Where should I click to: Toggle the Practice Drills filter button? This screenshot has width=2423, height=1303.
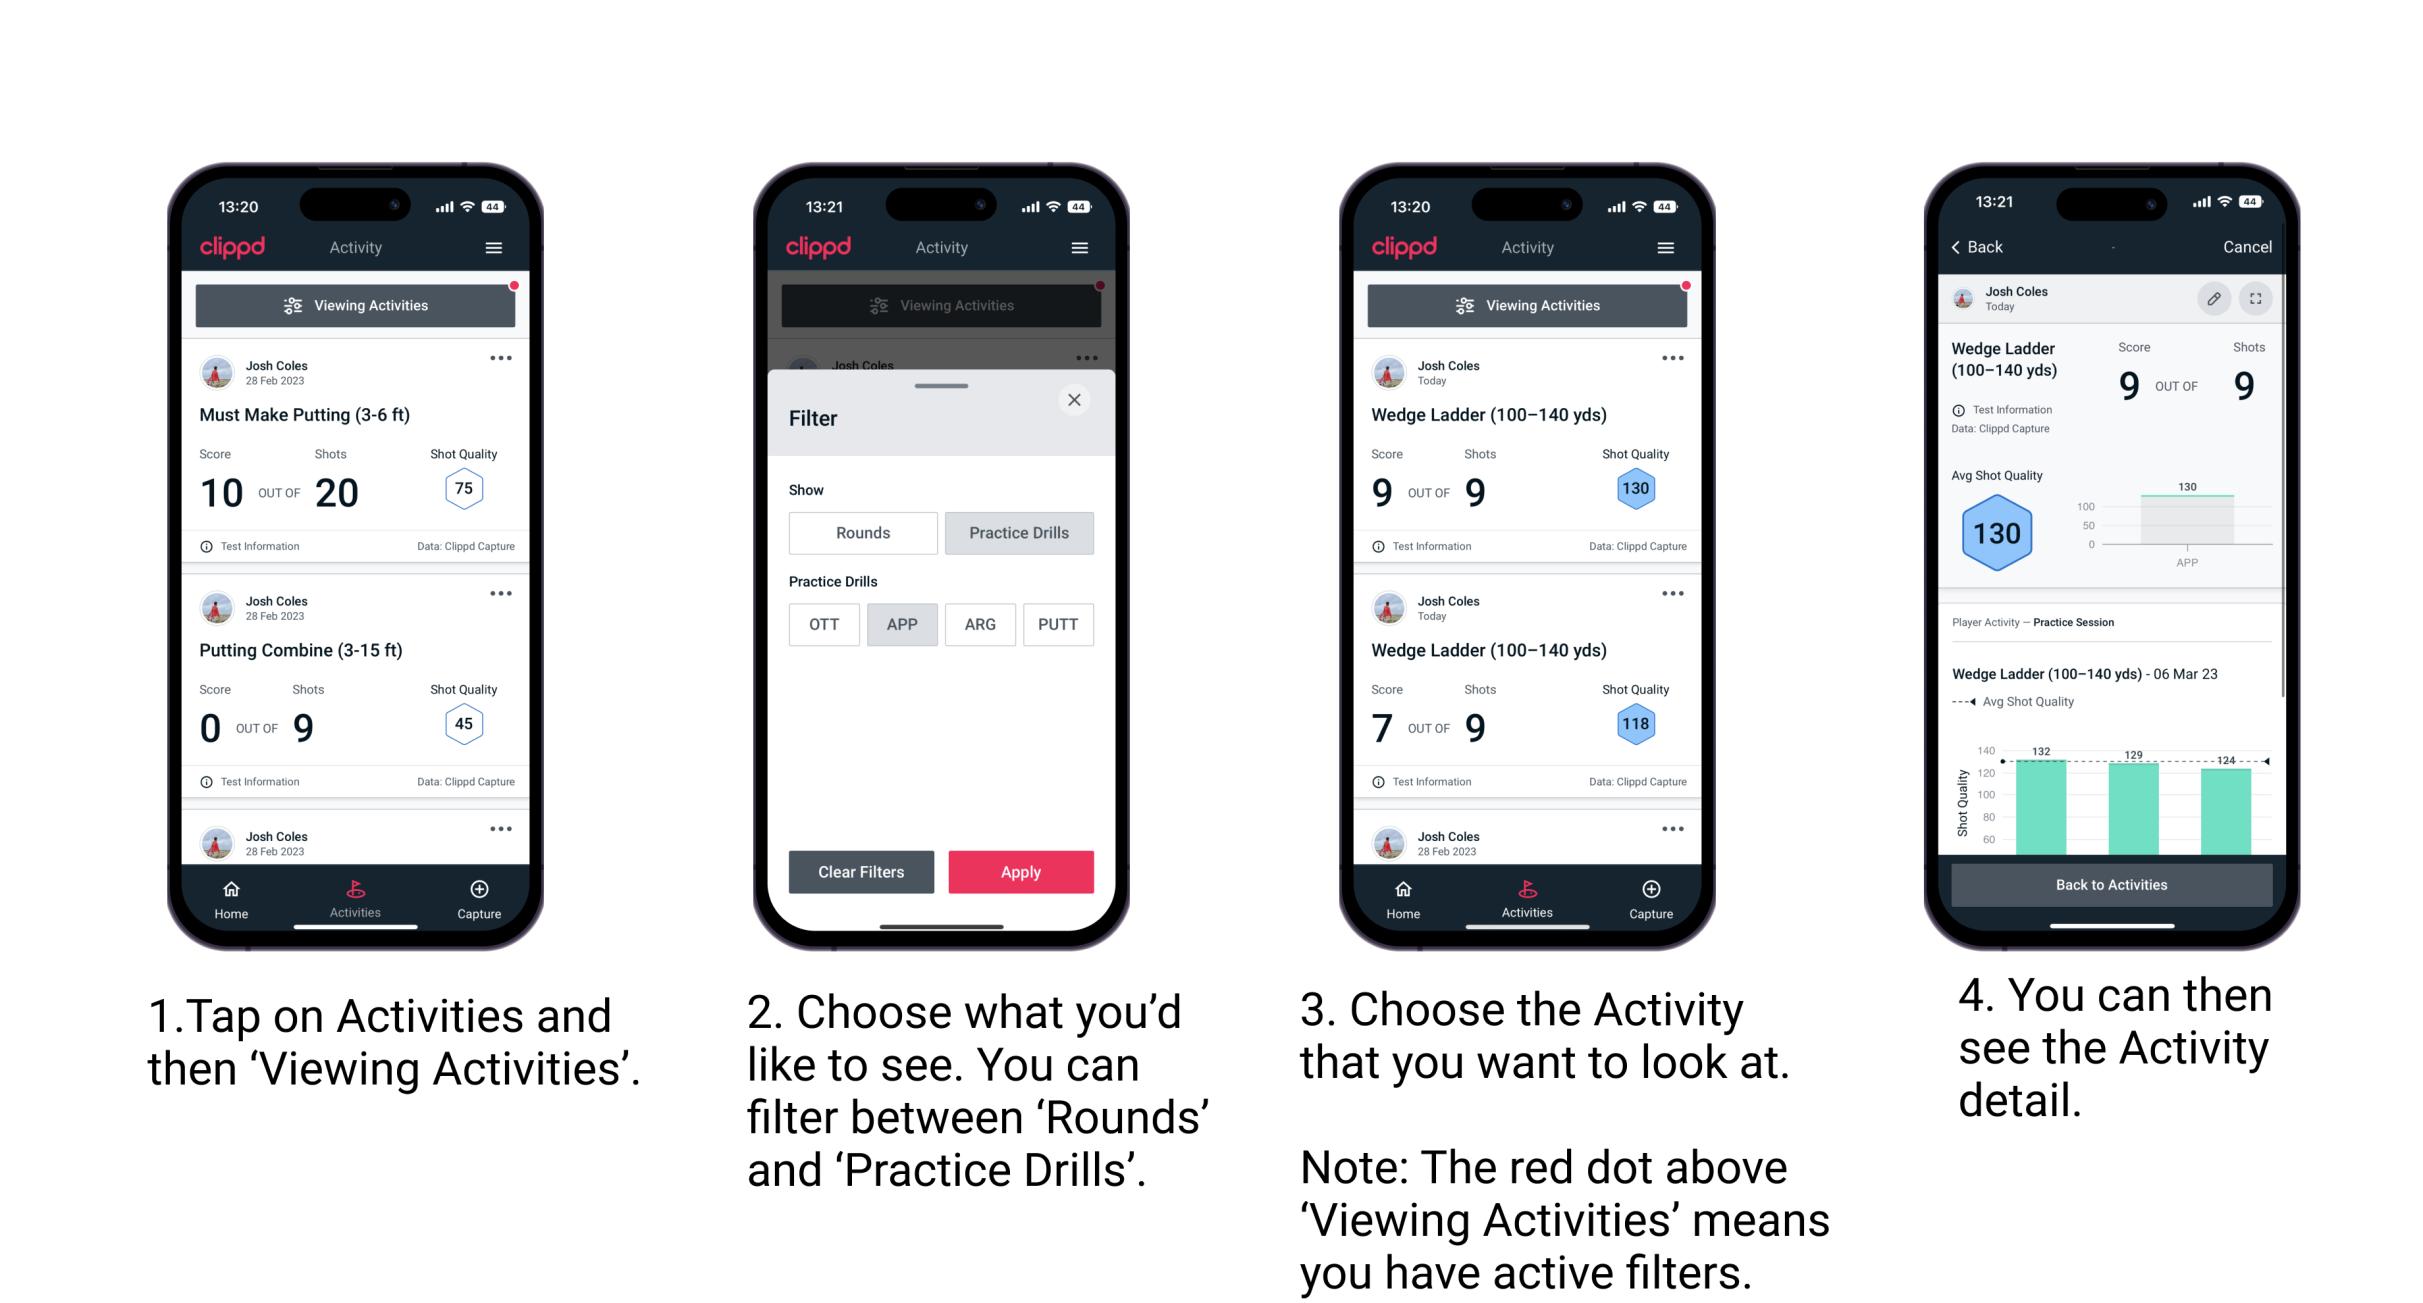(1021, 533)
